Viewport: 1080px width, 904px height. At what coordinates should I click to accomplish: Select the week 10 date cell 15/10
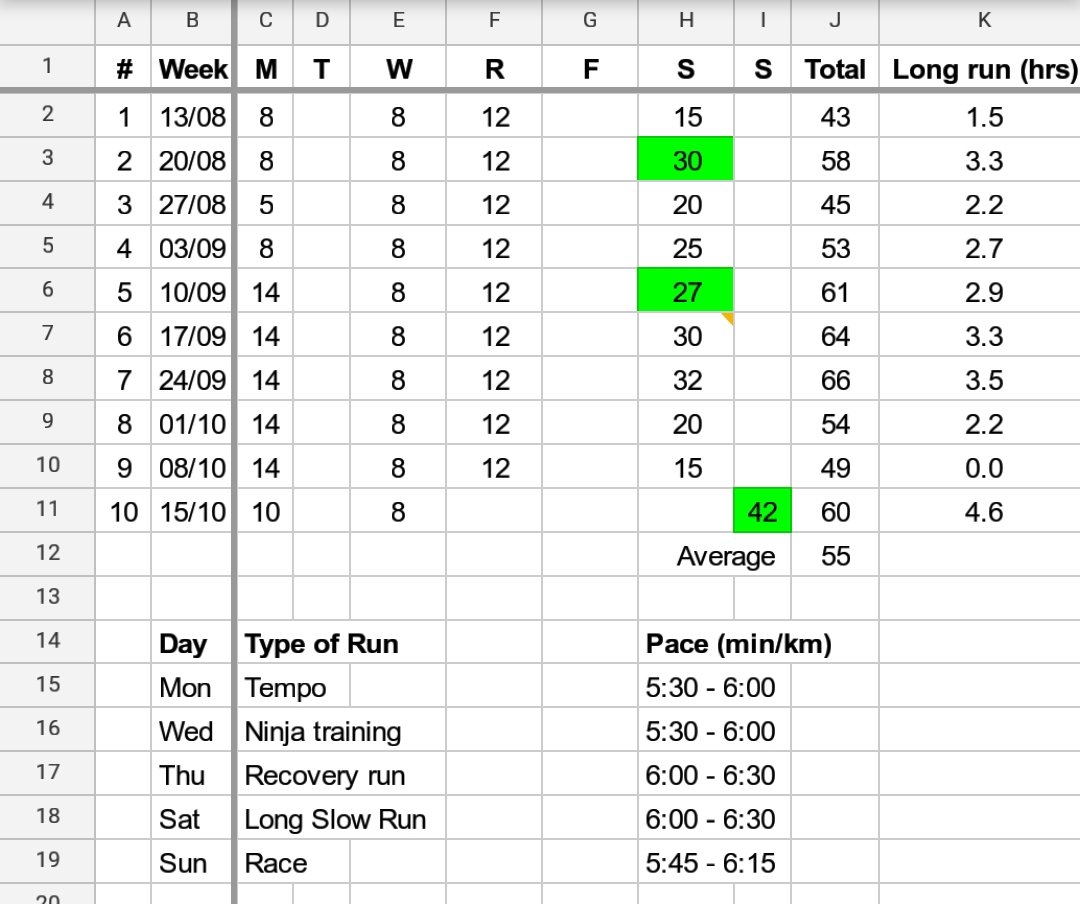[192, 511]
